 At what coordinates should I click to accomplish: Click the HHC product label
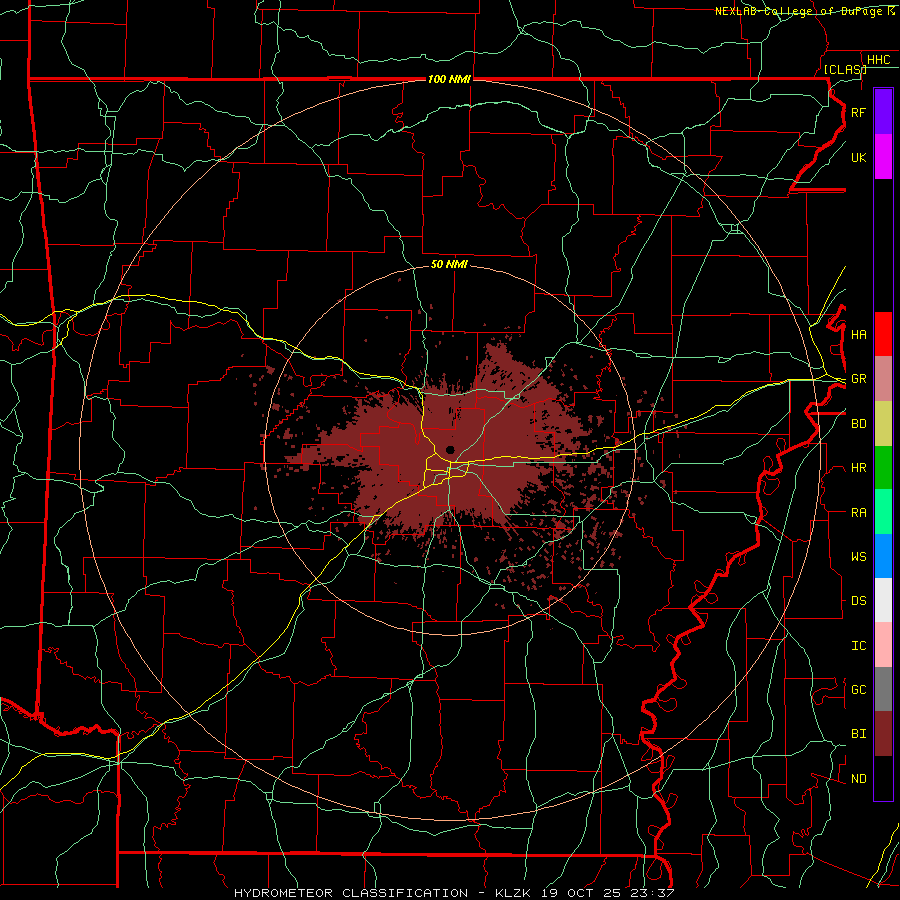(x=878, y=60)
